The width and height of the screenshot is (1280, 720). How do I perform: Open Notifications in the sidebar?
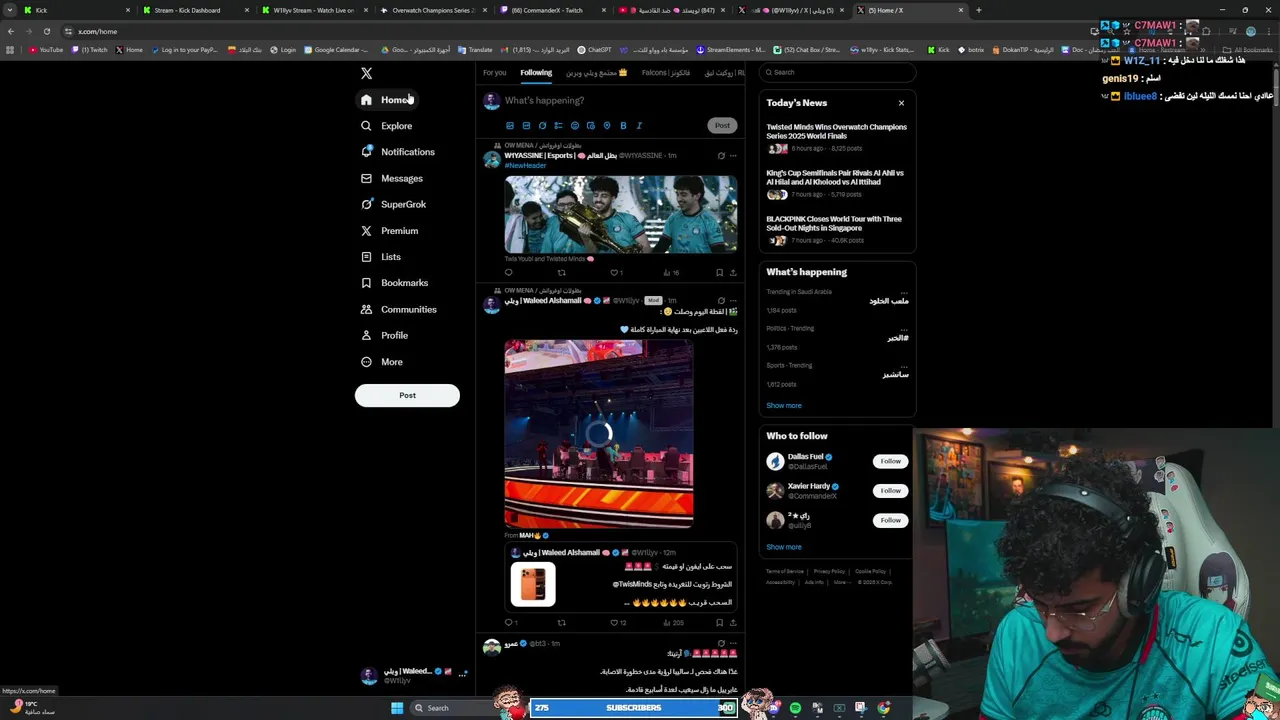pos(398,152)
